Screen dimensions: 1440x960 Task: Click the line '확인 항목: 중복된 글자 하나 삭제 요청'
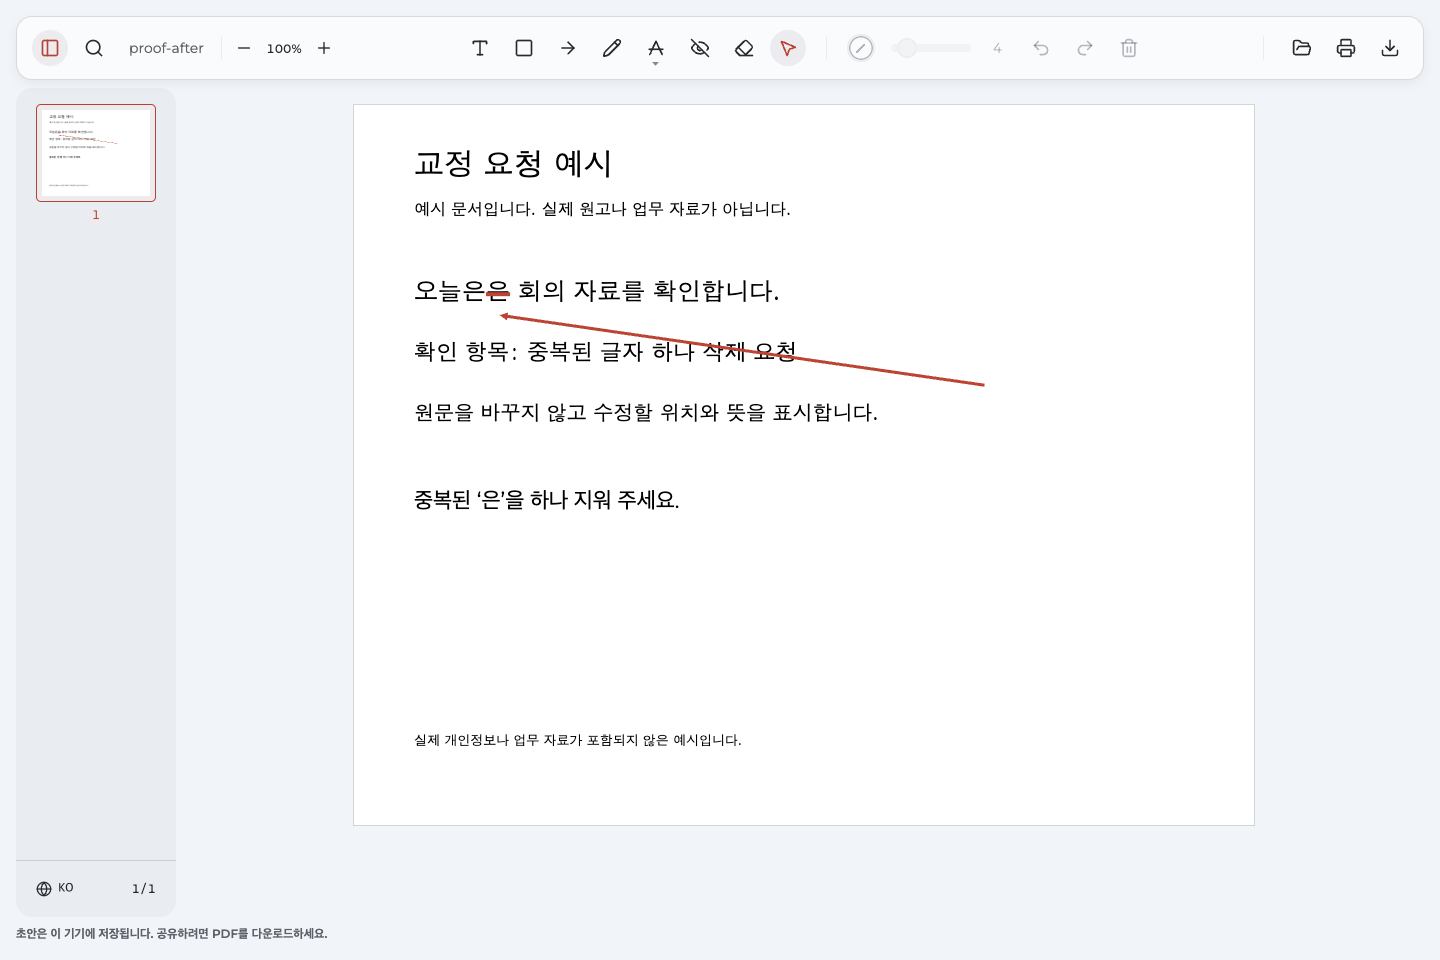605,351
